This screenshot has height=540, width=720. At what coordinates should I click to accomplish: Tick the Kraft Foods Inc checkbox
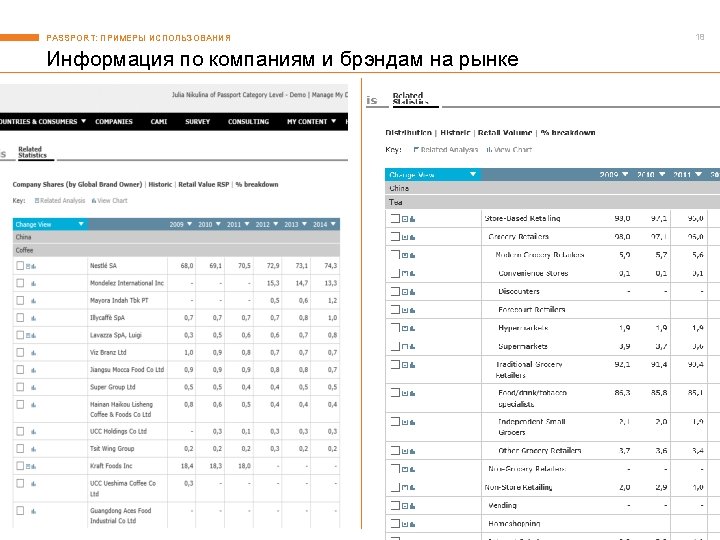[20, 466]
